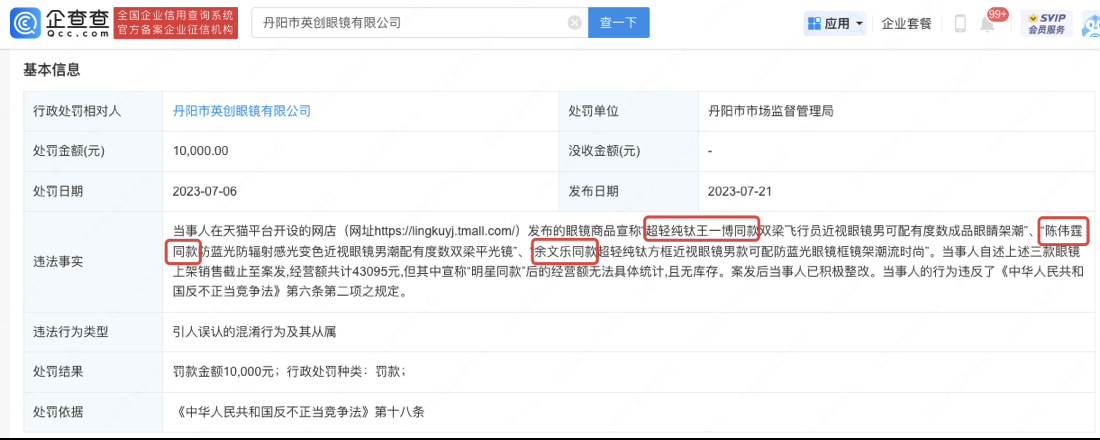1100x440 pixels.
Task: Click the lingkuyj.tmall.com URL in the violation text
Action: click(x=446, y=230)
